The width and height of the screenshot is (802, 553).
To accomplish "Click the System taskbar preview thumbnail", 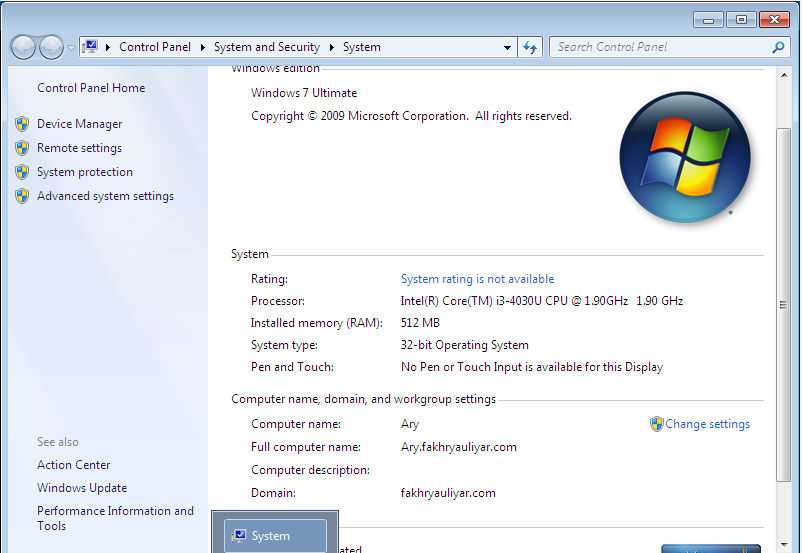I will point(275,536).
